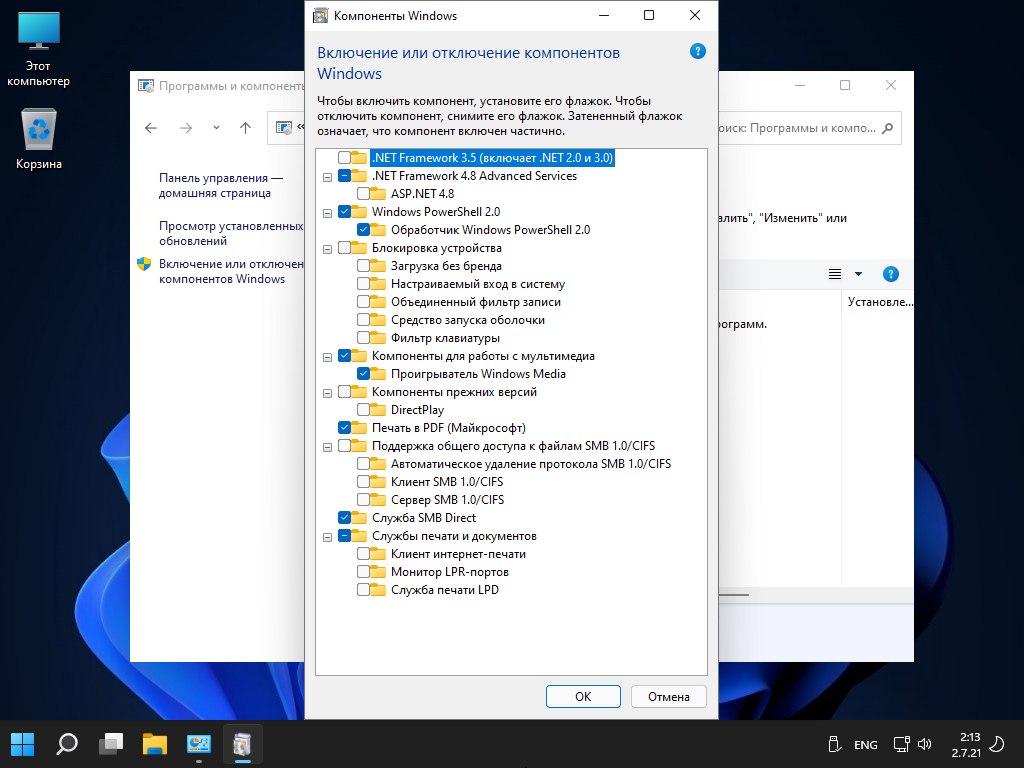This screenshot has width=1024, height=768.
Task: Click the clock and date in taskbar
Action: 966,744
